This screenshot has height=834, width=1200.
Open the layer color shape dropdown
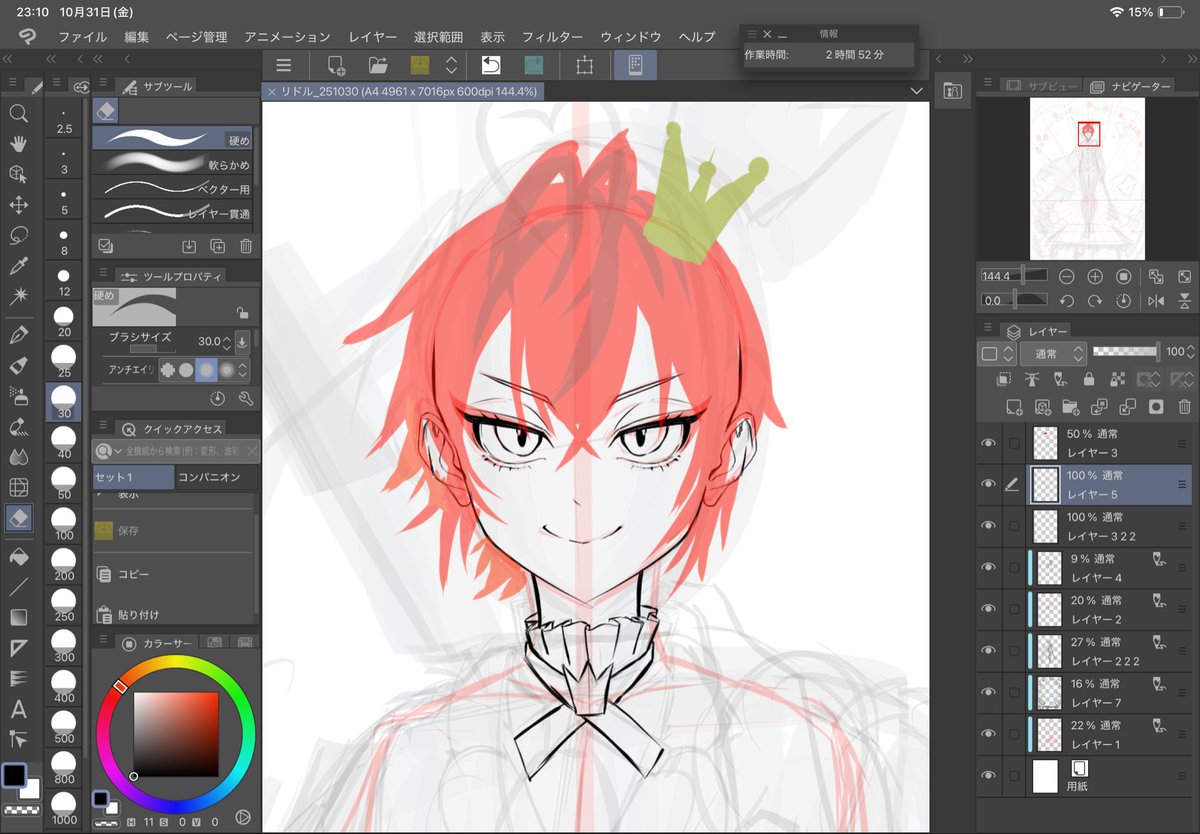pos(997,353)
